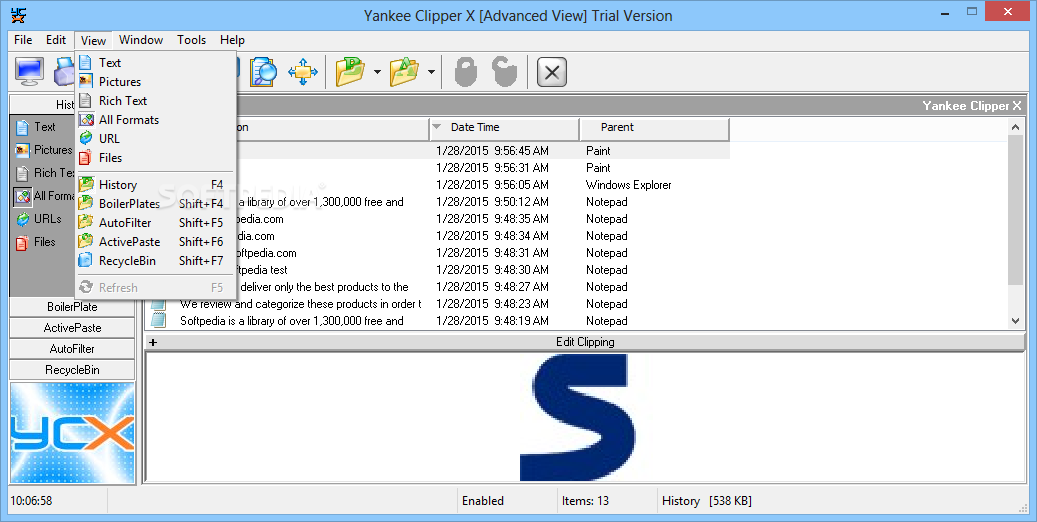Sort list by Date Time column

(x=505, y=128)
